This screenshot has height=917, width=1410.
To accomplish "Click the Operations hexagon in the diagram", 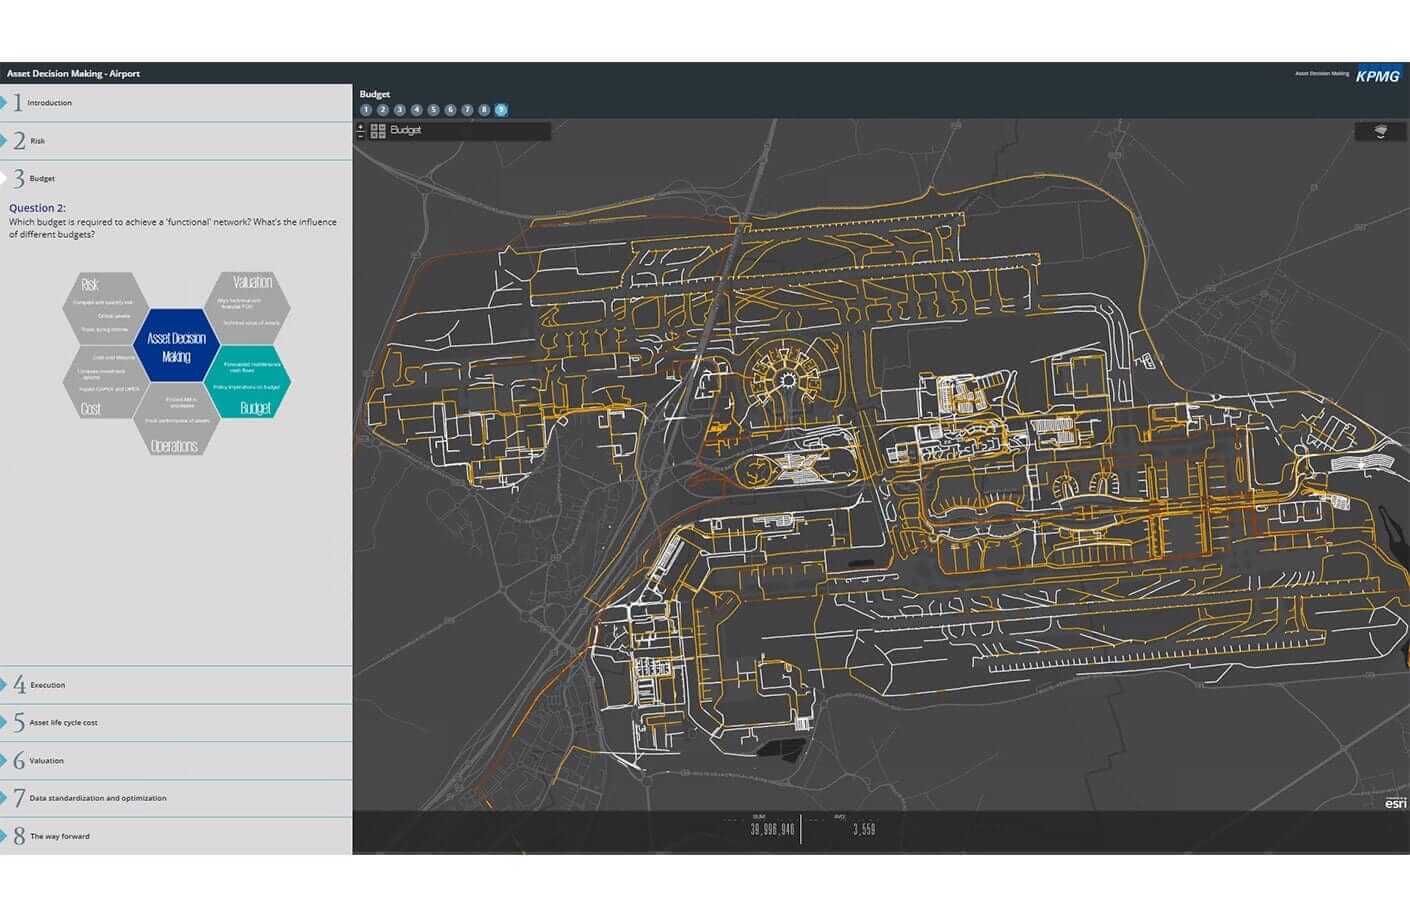I will click(176, 420).
